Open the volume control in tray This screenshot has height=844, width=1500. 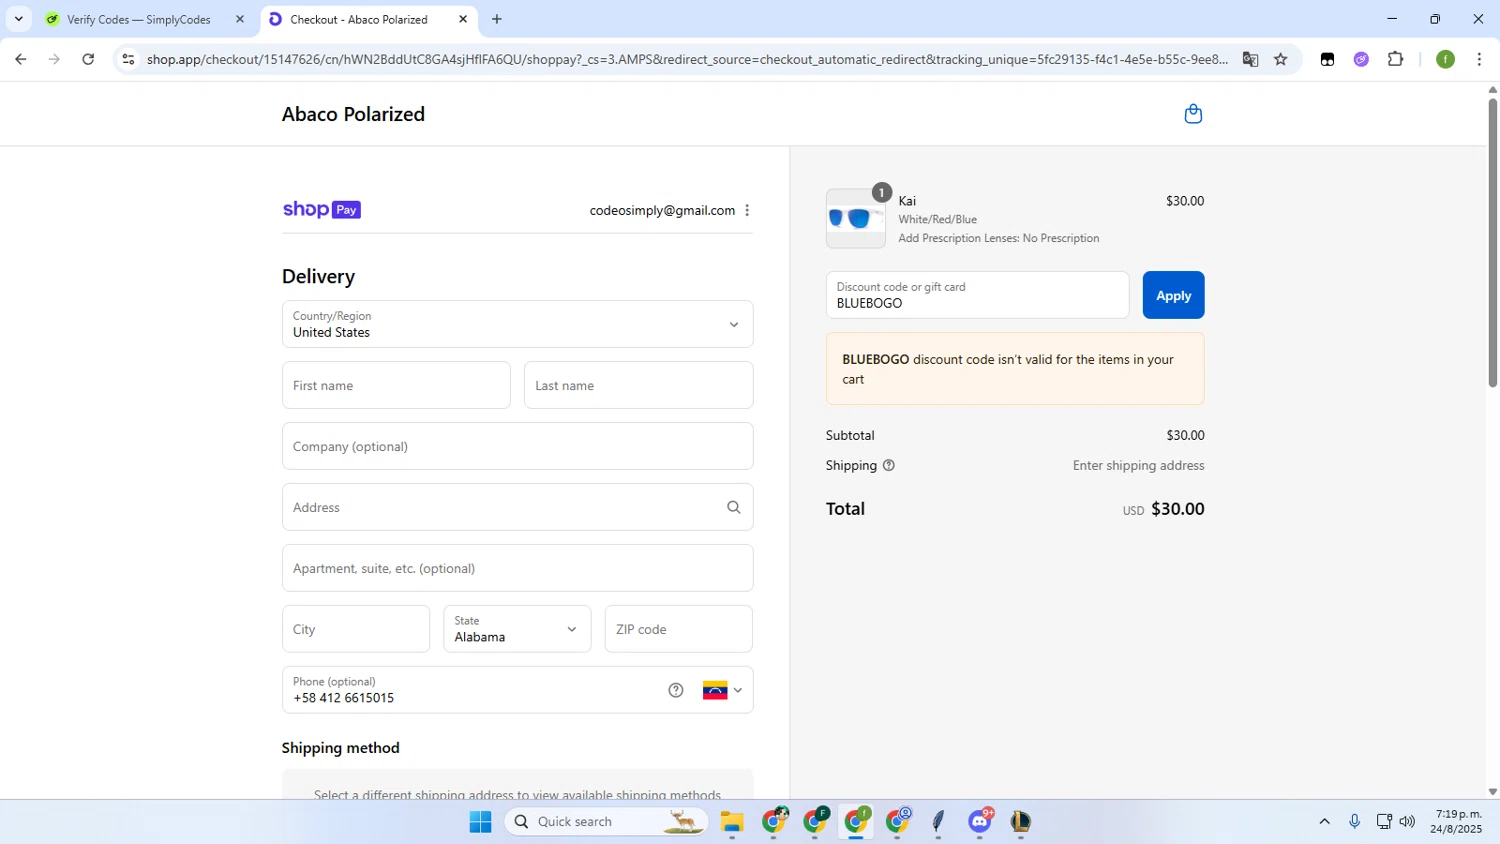pos(1408,822)
